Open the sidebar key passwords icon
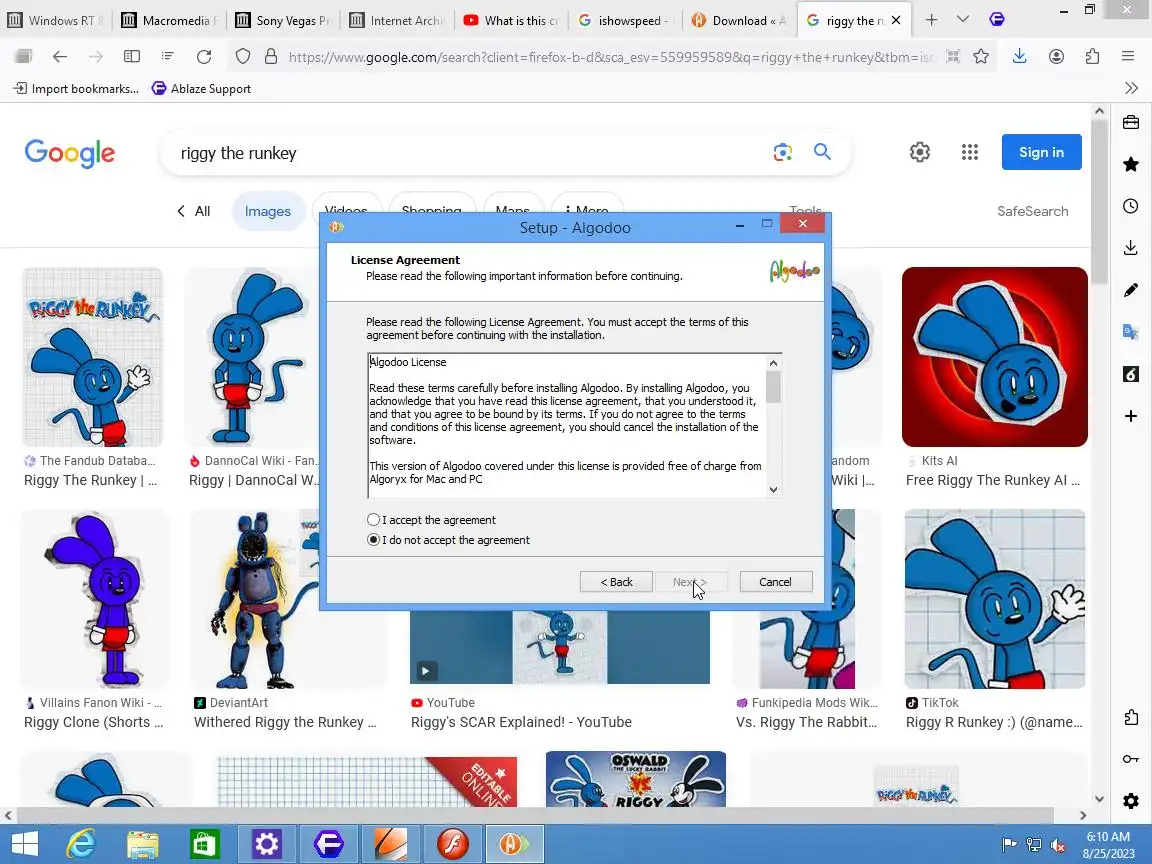1152x864 pixels. [x=1131, y=759]
